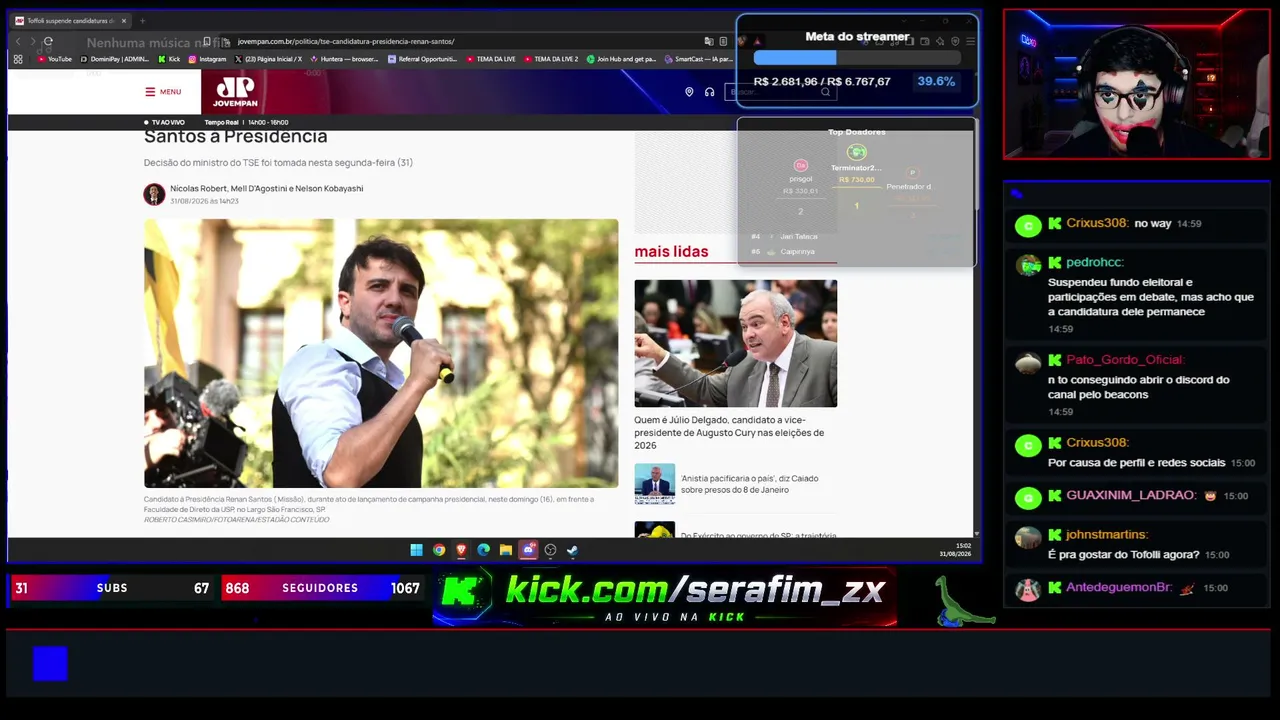Open the YouTube bookmark
The height and width of the screenshot is (720, 1280).
coord(55,59)
